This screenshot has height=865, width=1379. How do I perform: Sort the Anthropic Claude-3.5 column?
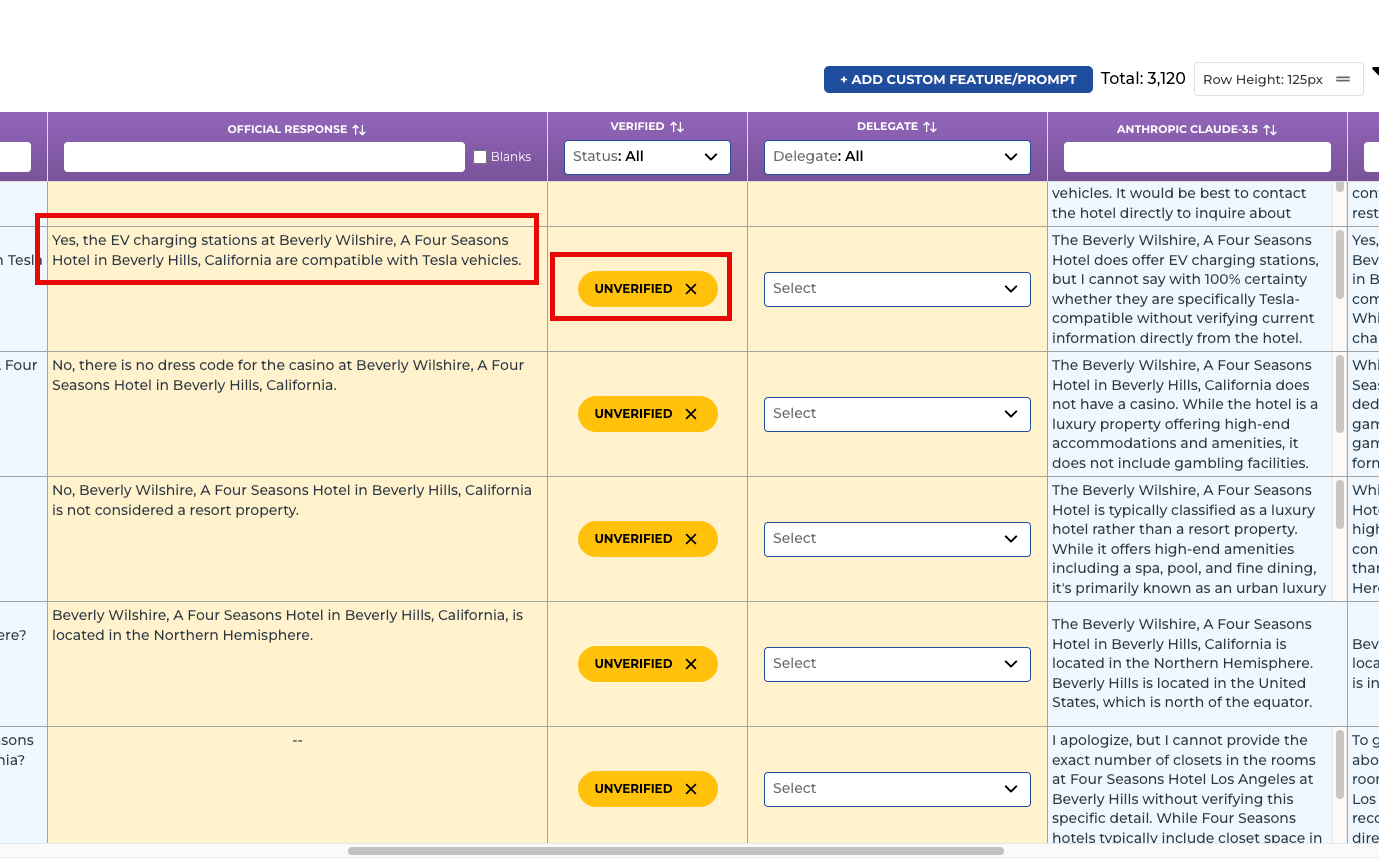coord(1270,130)
